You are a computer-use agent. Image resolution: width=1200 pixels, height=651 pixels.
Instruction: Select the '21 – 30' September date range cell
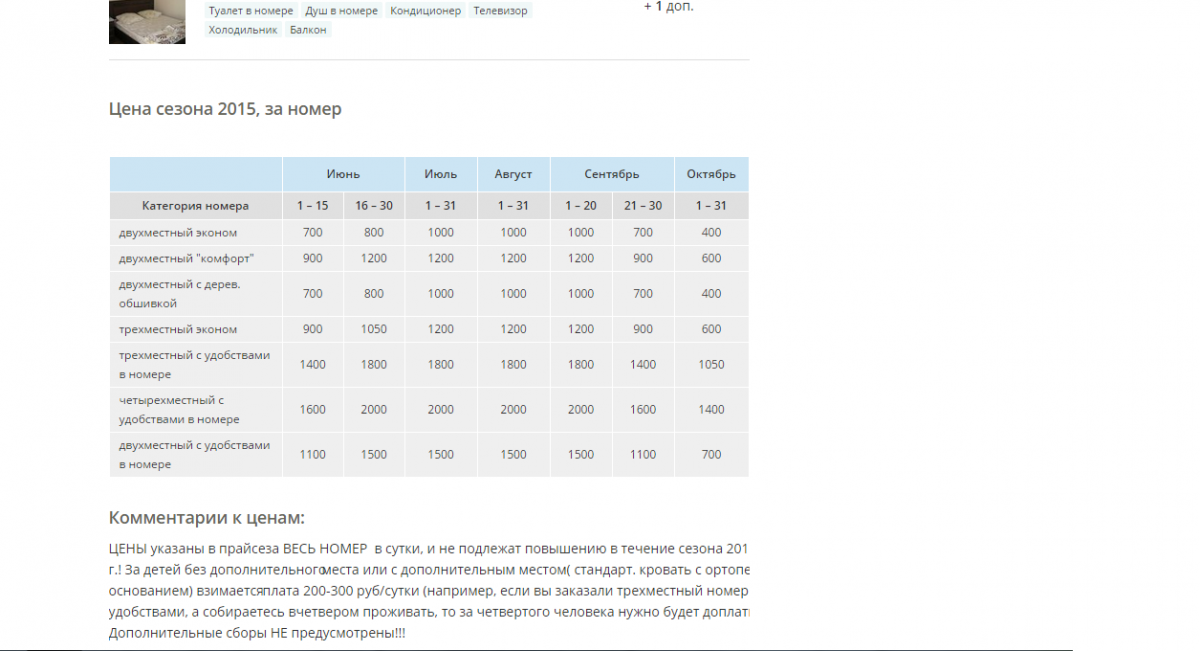coord(643,206)
